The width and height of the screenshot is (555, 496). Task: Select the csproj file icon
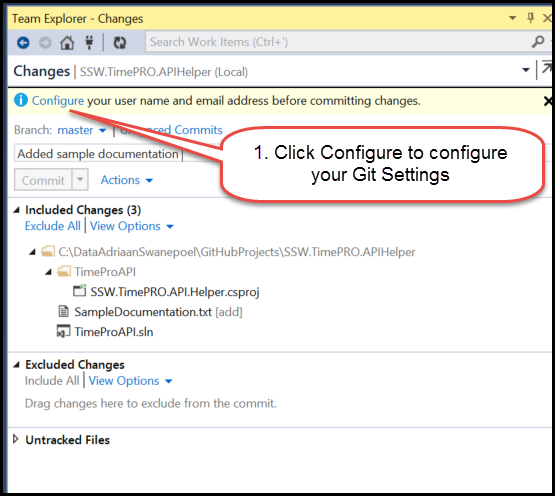(80, 291)
